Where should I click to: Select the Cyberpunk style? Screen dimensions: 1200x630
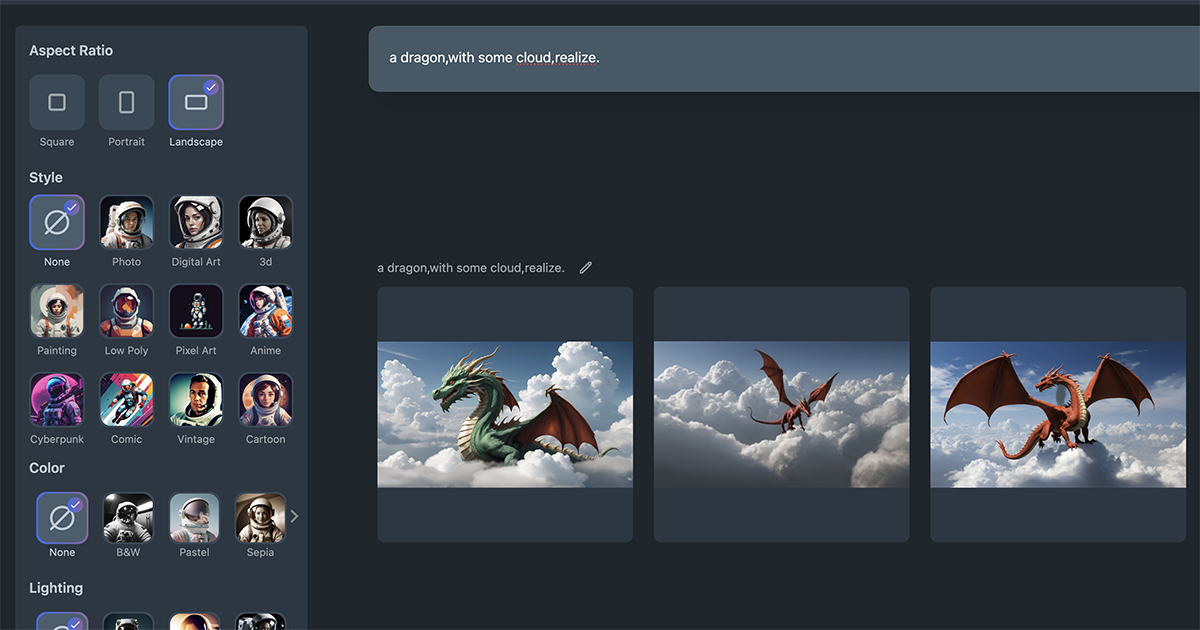tap(57, 400)
